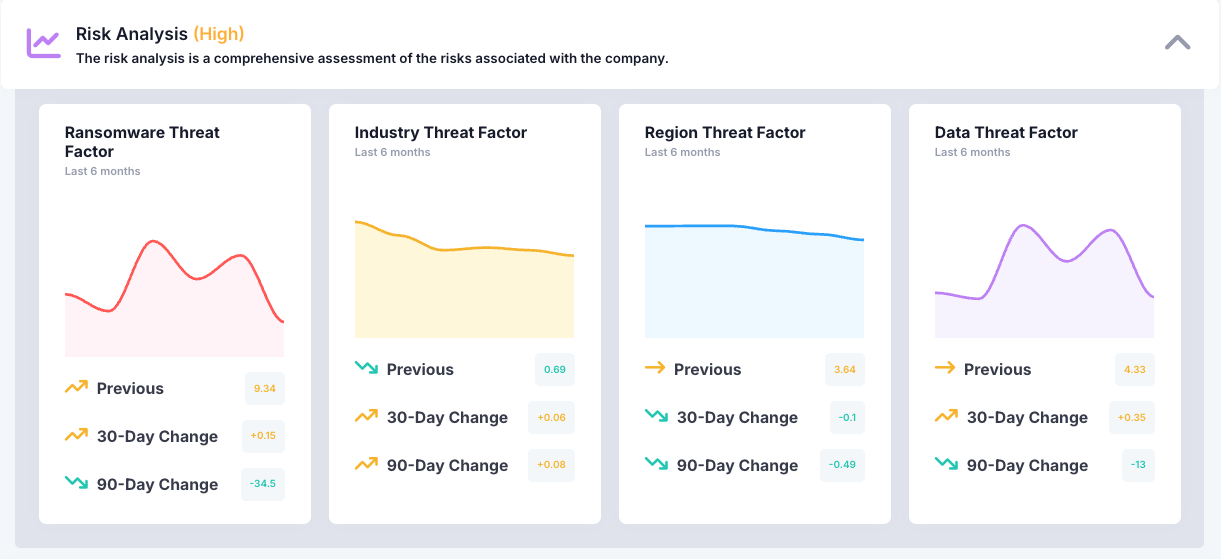Click Region 30-Day Change downward arrow icon
This screenshot has height=559, width=1221.
(x=656, y=417)
